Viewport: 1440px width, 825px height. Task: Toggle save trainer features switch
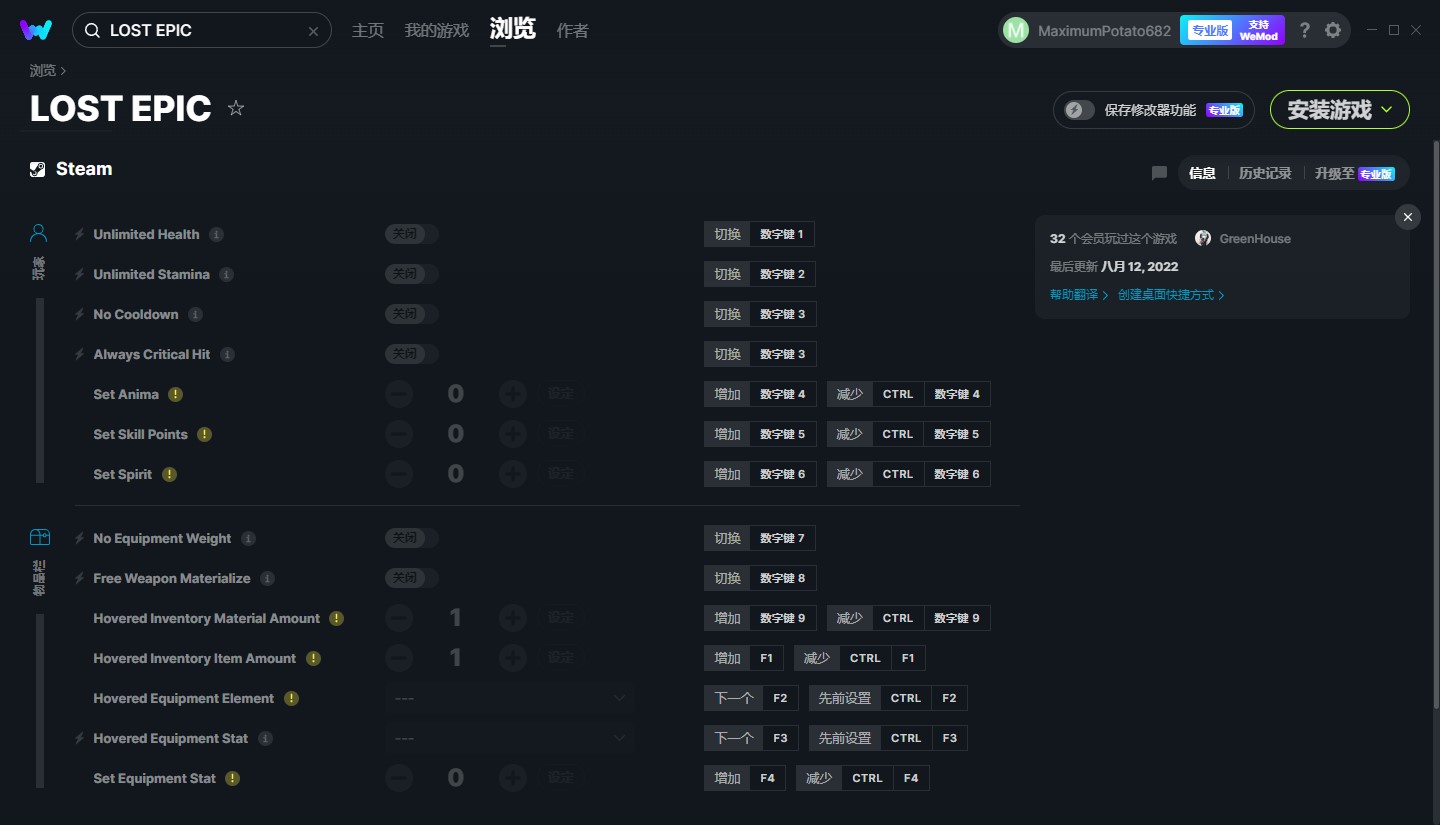(1079, 110)
